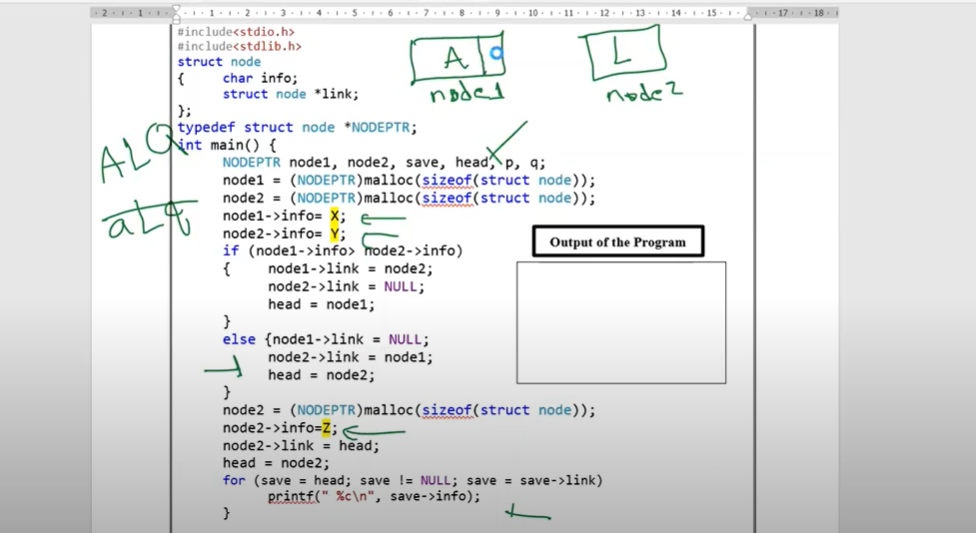
Task: Click the "struct node" declaration line below includes
Action: [x=219, y=62]
